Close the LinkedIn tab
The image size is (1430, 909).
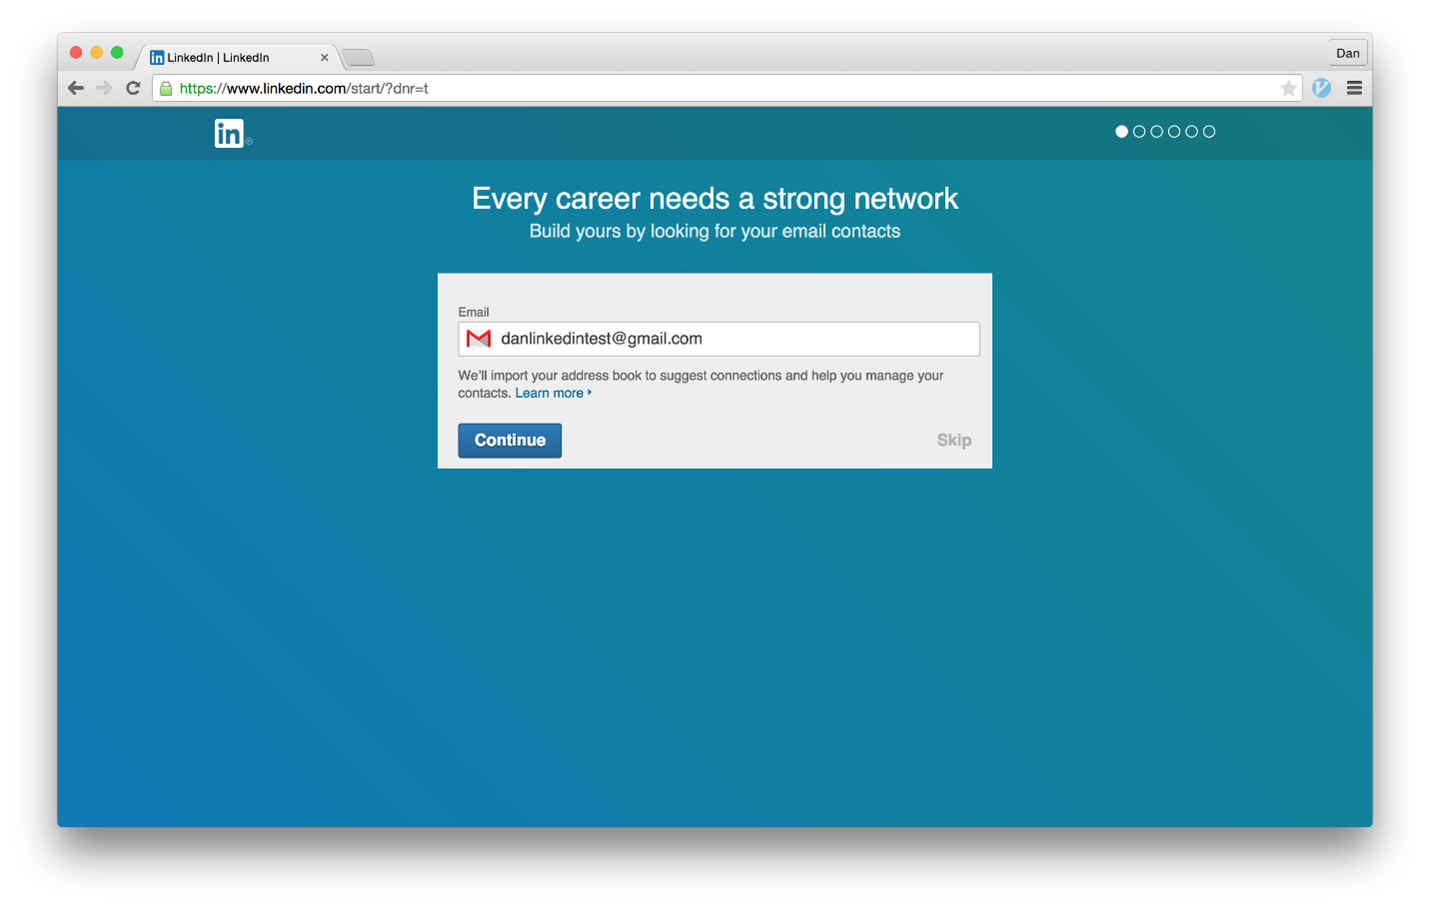point(324,57)
